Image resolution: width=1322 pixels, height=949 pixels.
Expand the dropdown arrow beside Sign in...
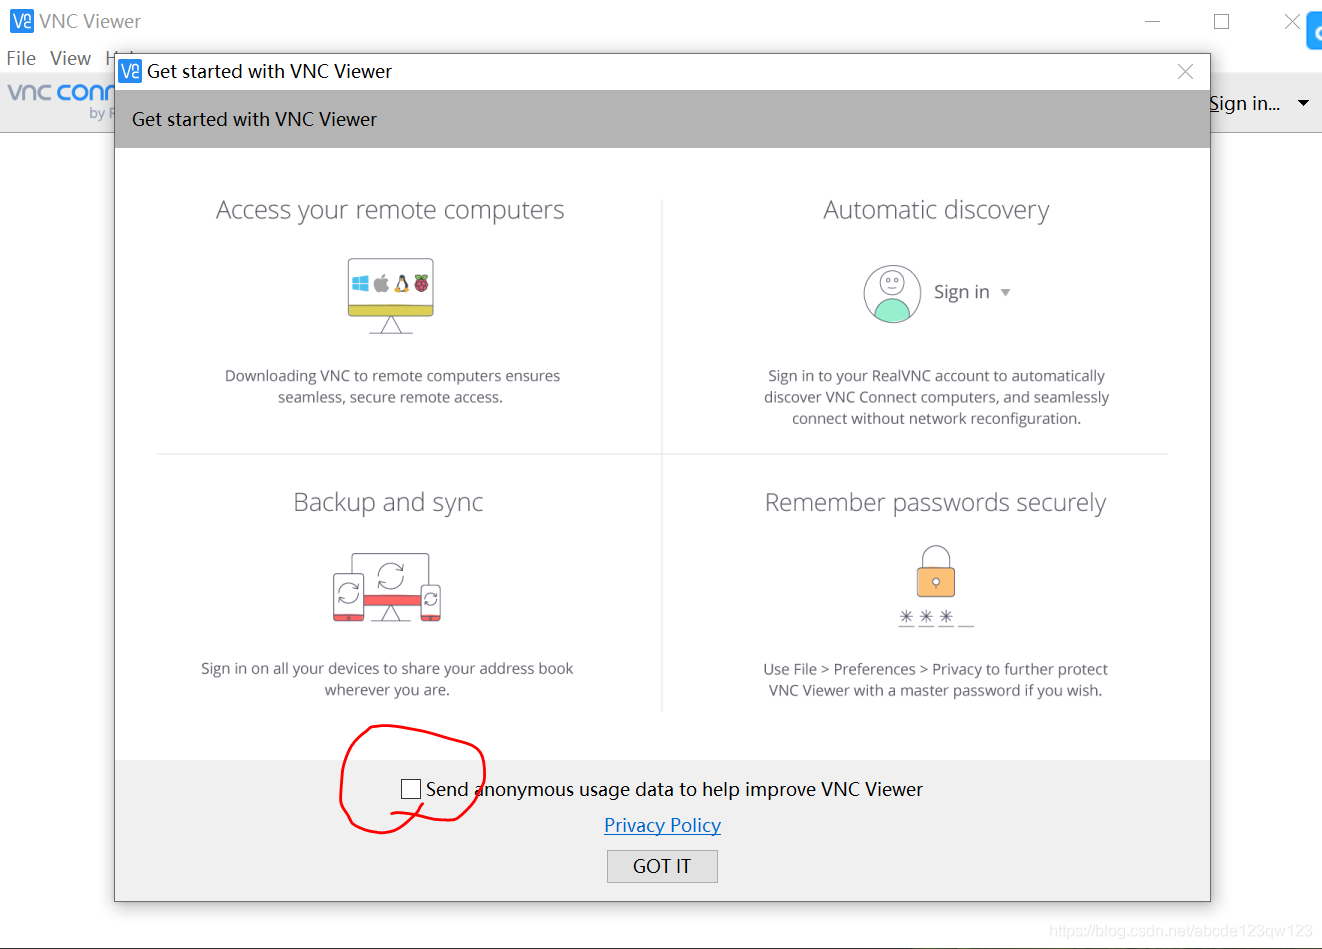(1303, 103)
